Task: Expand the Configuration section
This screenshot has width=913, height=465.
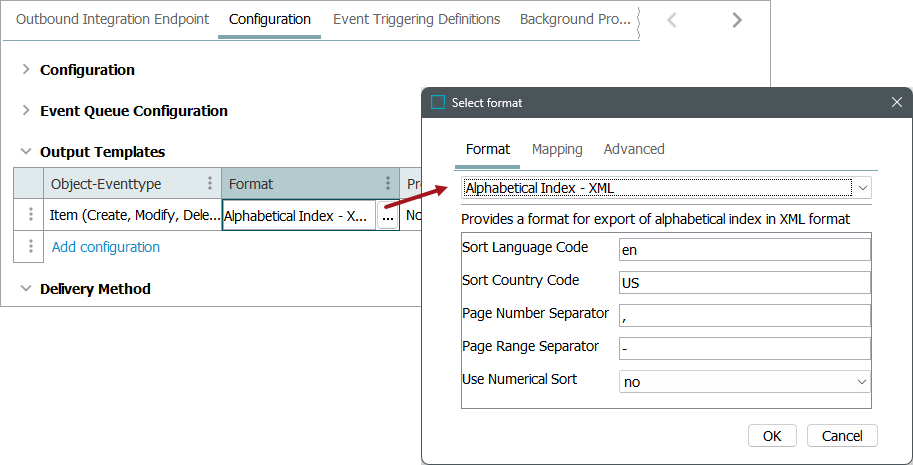Action: (26, 70)
